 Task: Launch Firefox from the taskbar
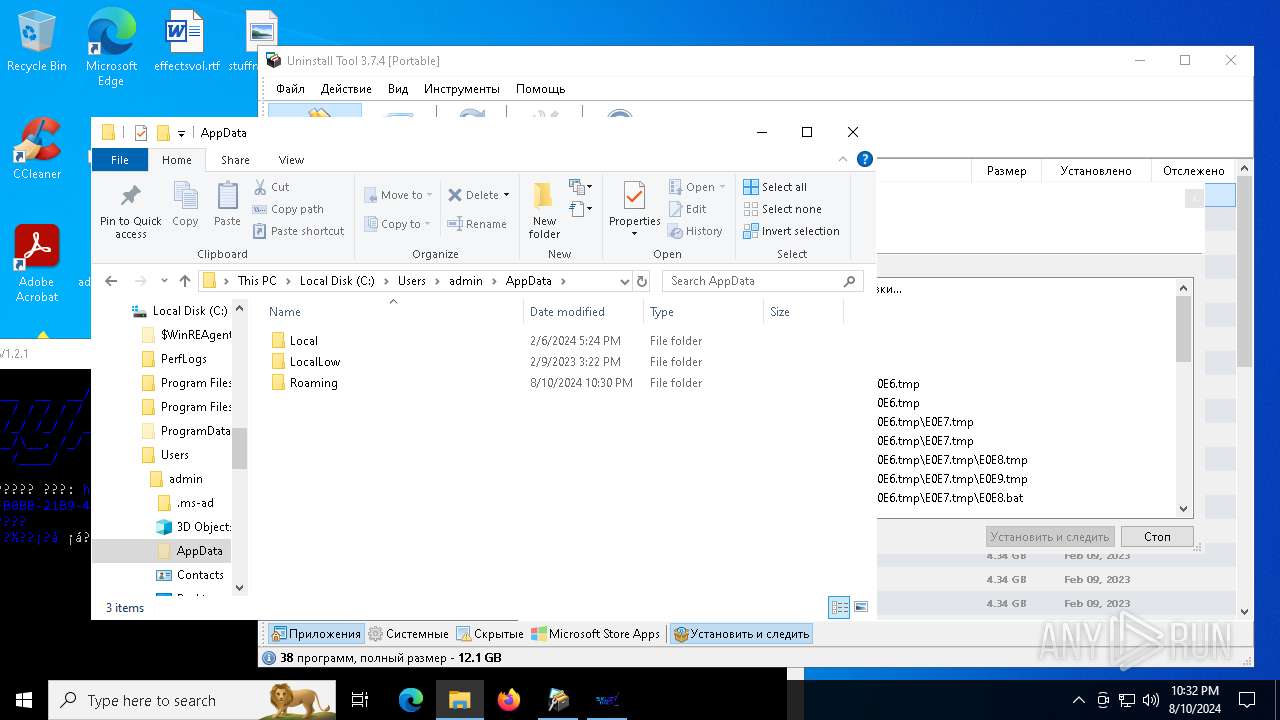click(509, 700)
